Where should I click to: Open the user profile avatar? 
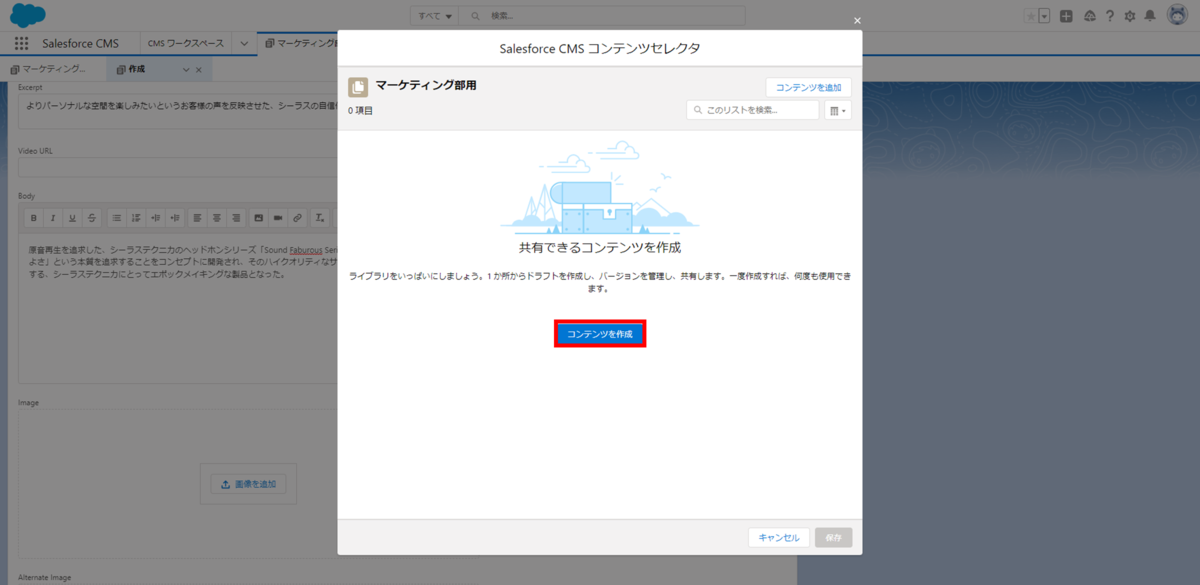(1176, 16)
